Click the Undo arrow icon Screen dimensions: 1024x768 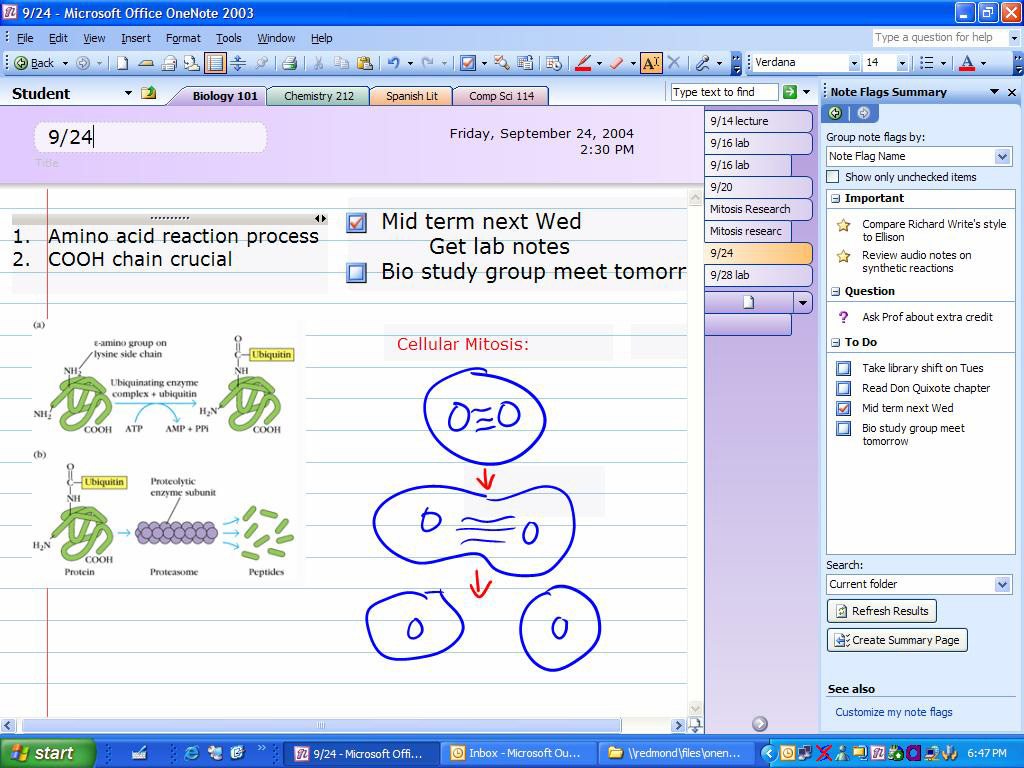pyautogui.click(x=393, y=63)
